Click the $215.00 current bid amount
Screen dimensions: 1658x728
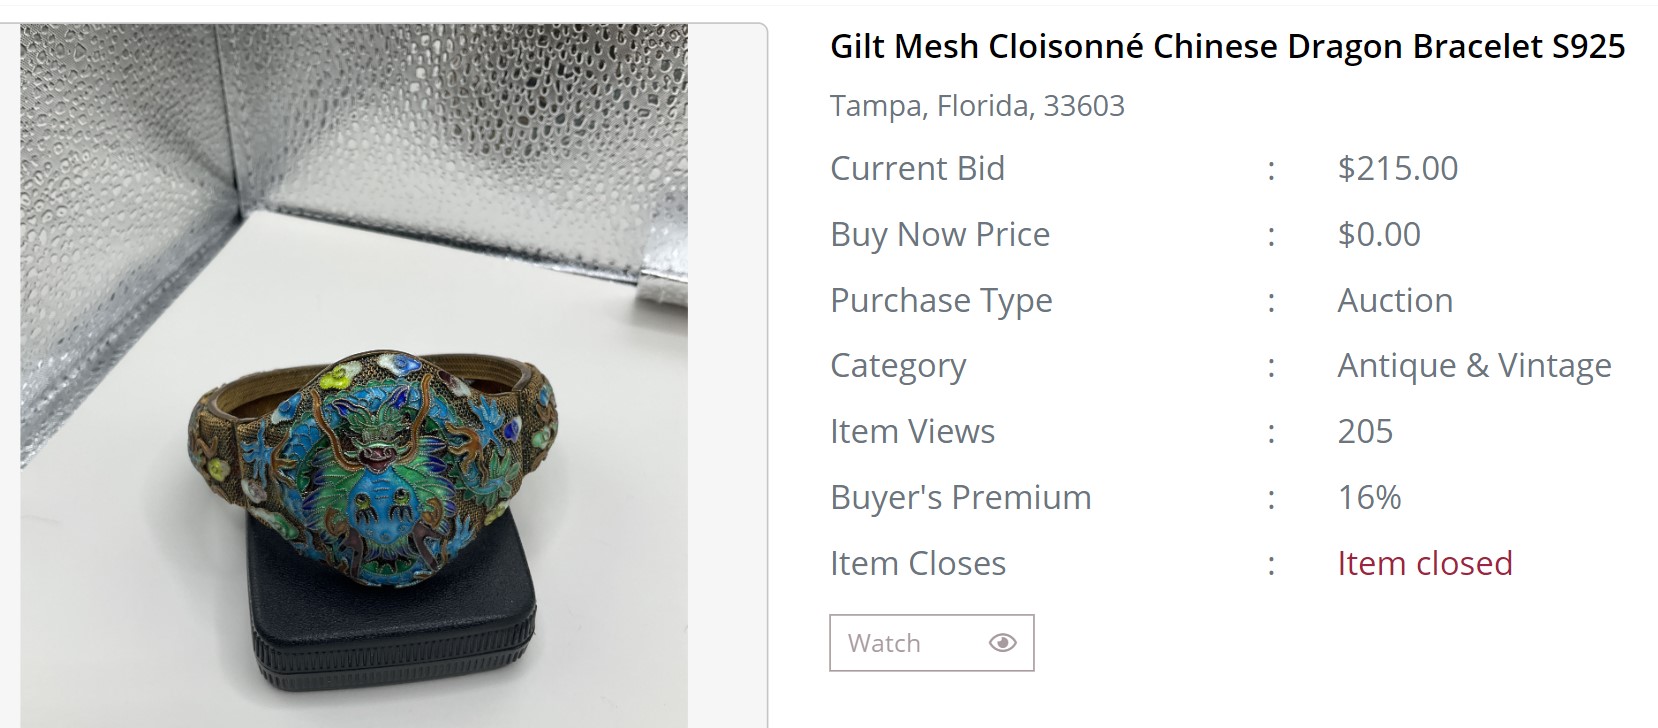pos(1397,168)
